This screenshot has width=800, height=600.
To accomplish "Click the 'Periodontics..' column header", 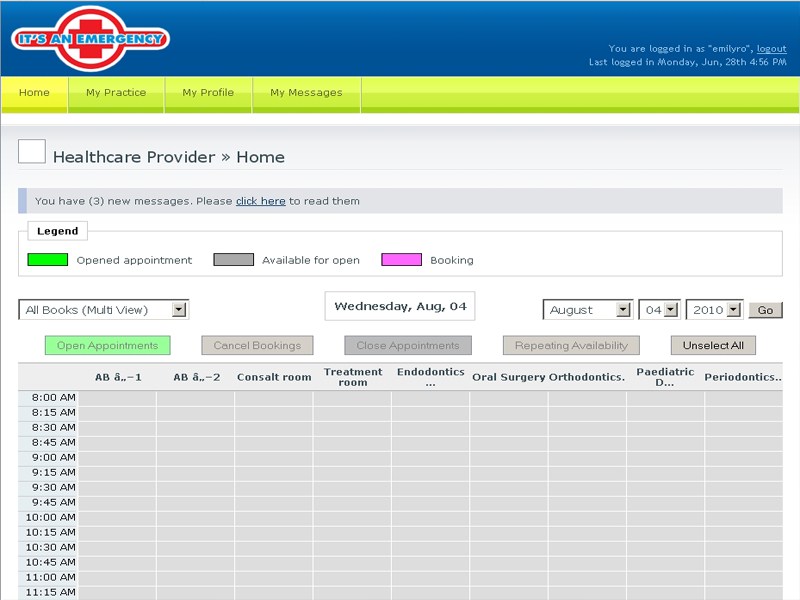I will point(743,377).
